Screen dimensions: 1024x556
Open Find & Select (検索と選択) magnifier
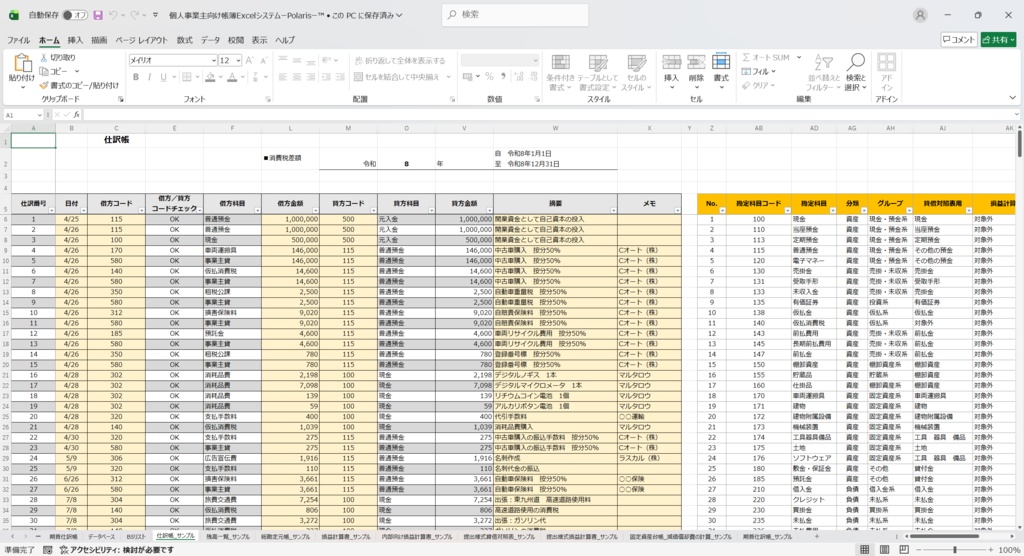tap(856, 73)
